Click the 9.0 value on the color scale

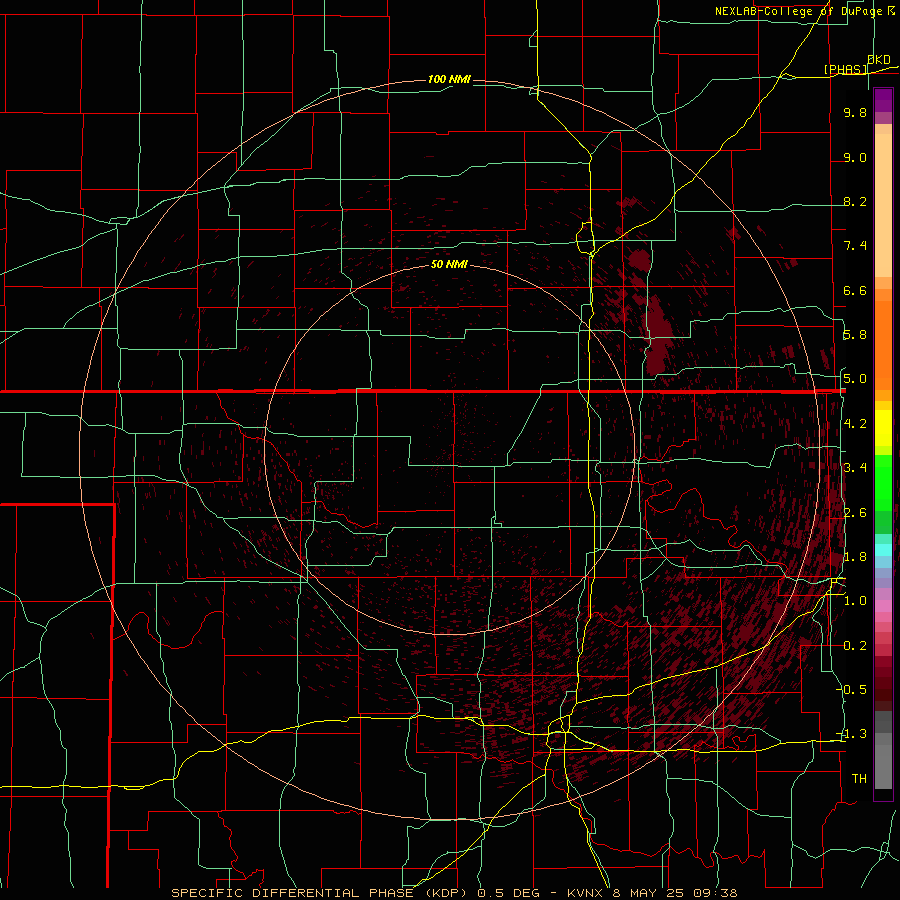pos(855,157)
